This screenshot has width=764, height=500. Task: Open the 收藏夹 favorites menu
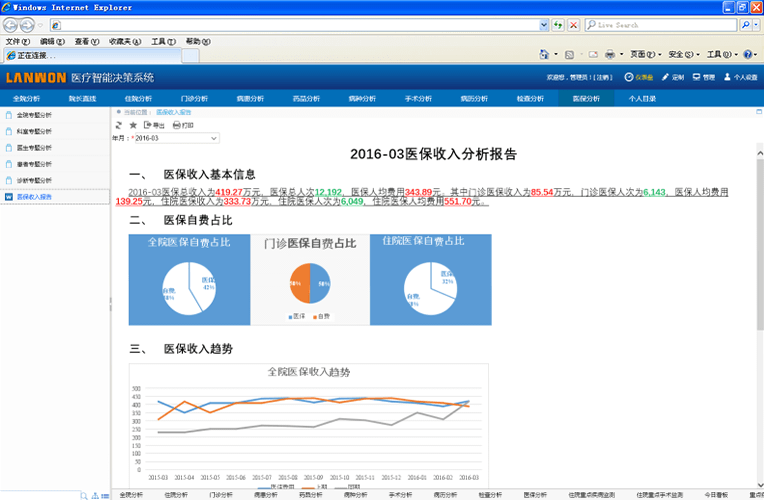(x=125, y=41)
